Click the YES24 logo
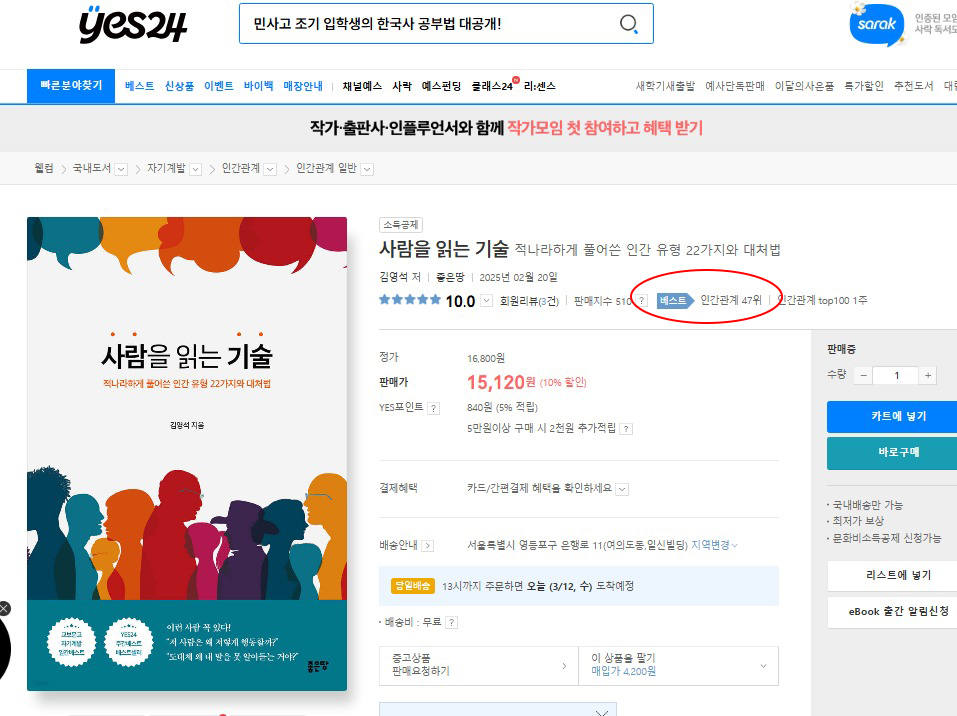Screen dimensions: 957x716 (x=132, y=24)
